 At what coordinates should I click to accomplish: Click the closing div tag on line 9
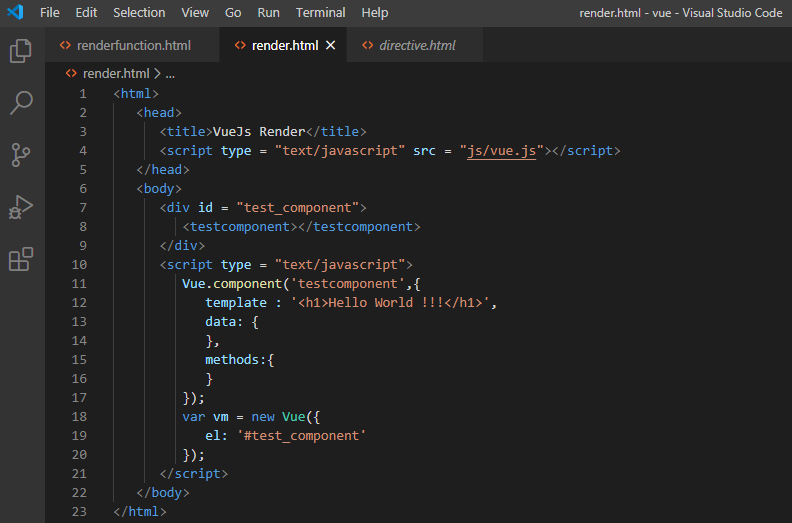pyautogui.click(x=182, y=246)
